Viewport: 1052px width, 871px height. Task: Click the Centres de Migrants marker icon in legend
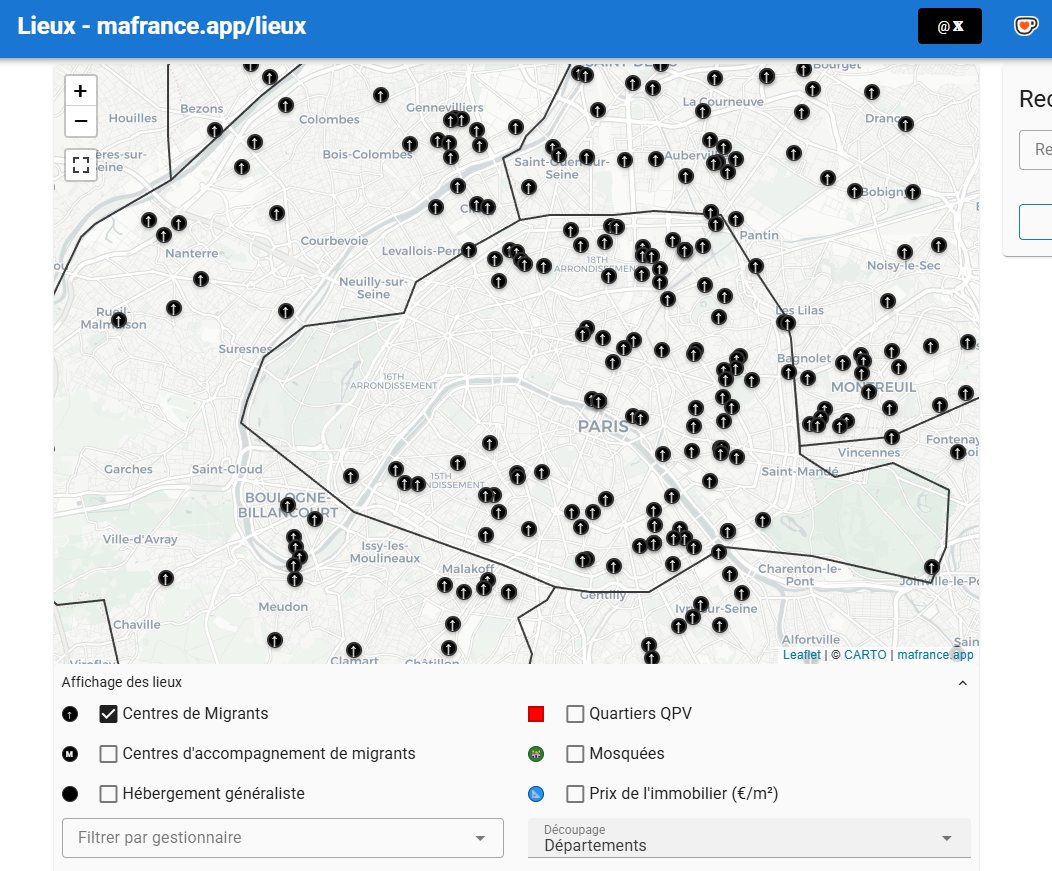click(x=71, y=713)
